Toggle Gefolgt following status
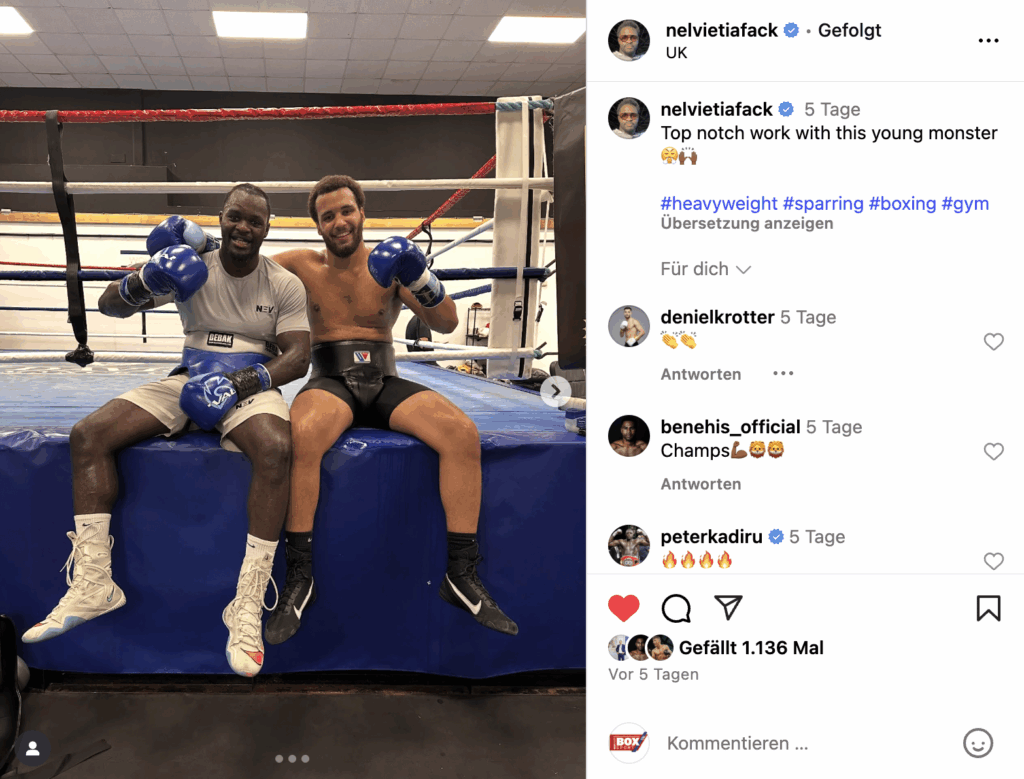Image resolution: width=1024 pixels, height=779 pixels. [849, 30]
